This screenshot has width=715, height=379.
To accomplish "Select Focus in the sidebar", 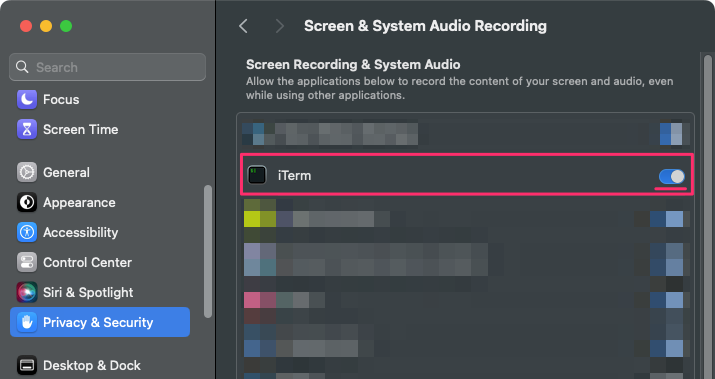I will (61, 99).
